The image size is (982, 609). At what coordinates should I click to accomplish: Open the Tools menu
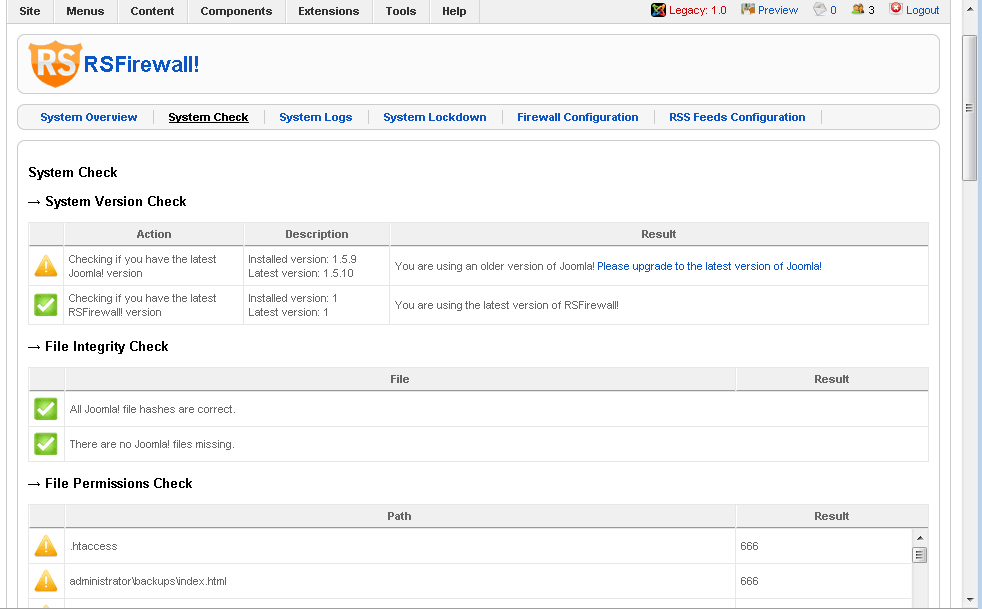401,11
